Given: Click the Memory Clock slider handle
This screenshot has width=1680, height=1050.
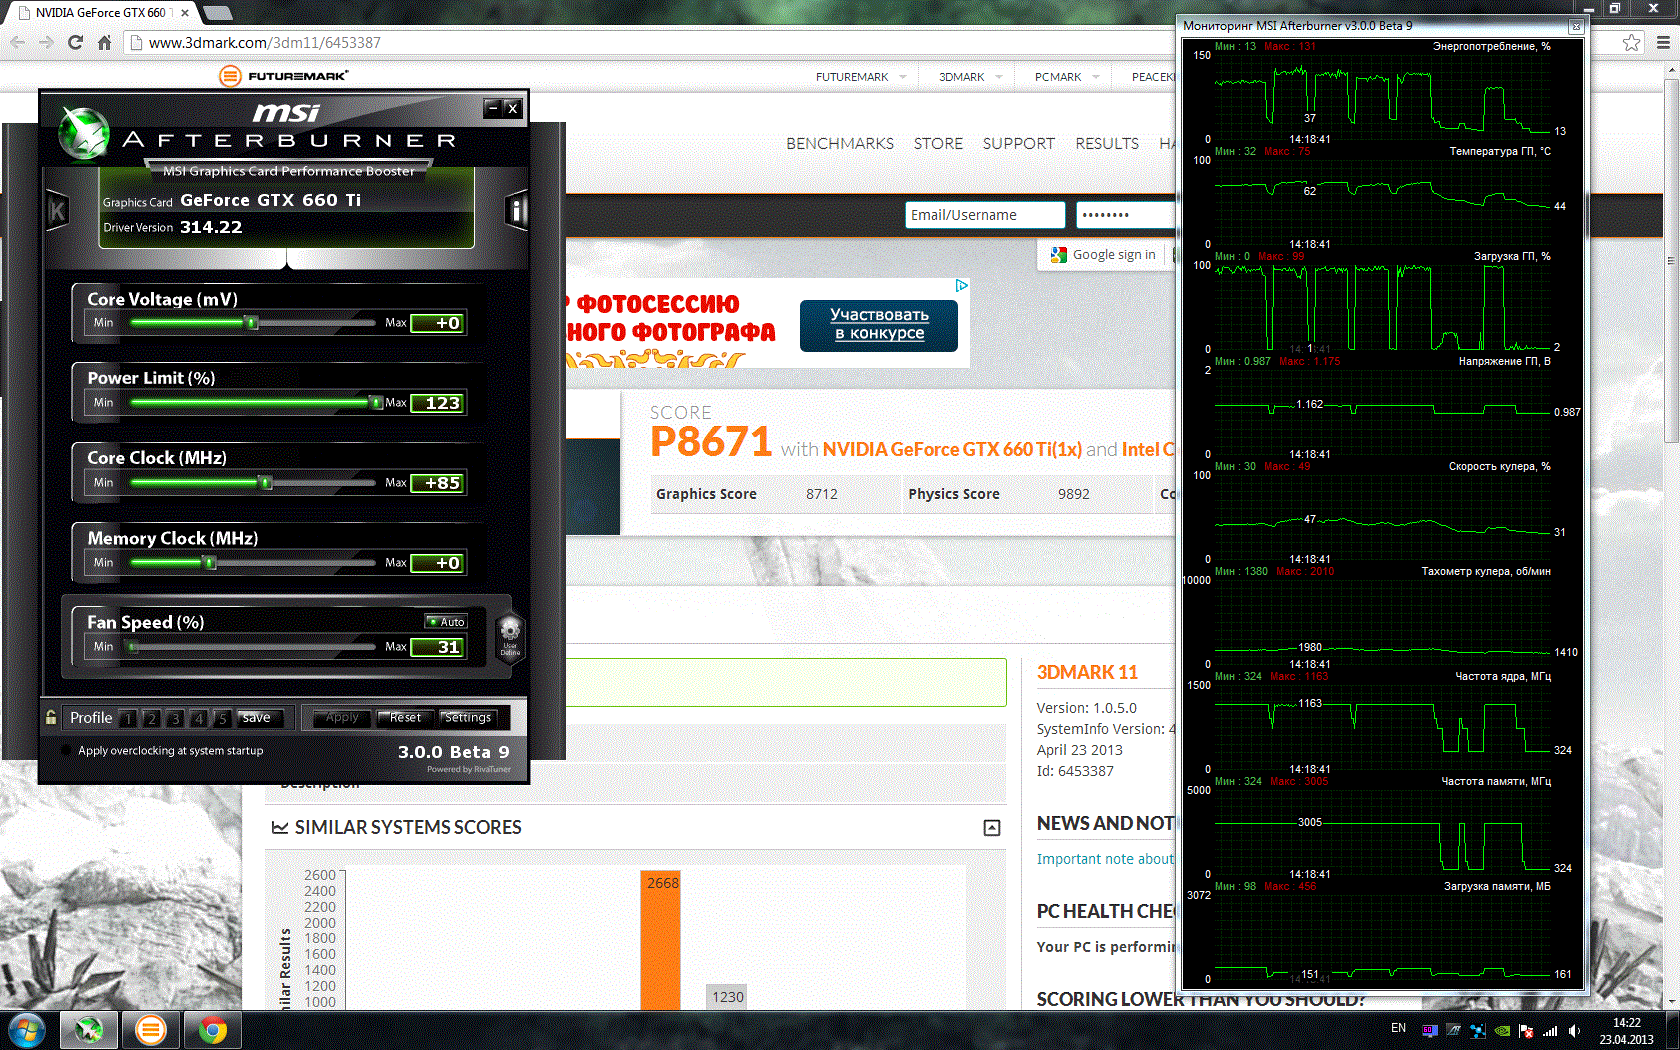Looking at the screenshot, I should [x=210, y=563].
